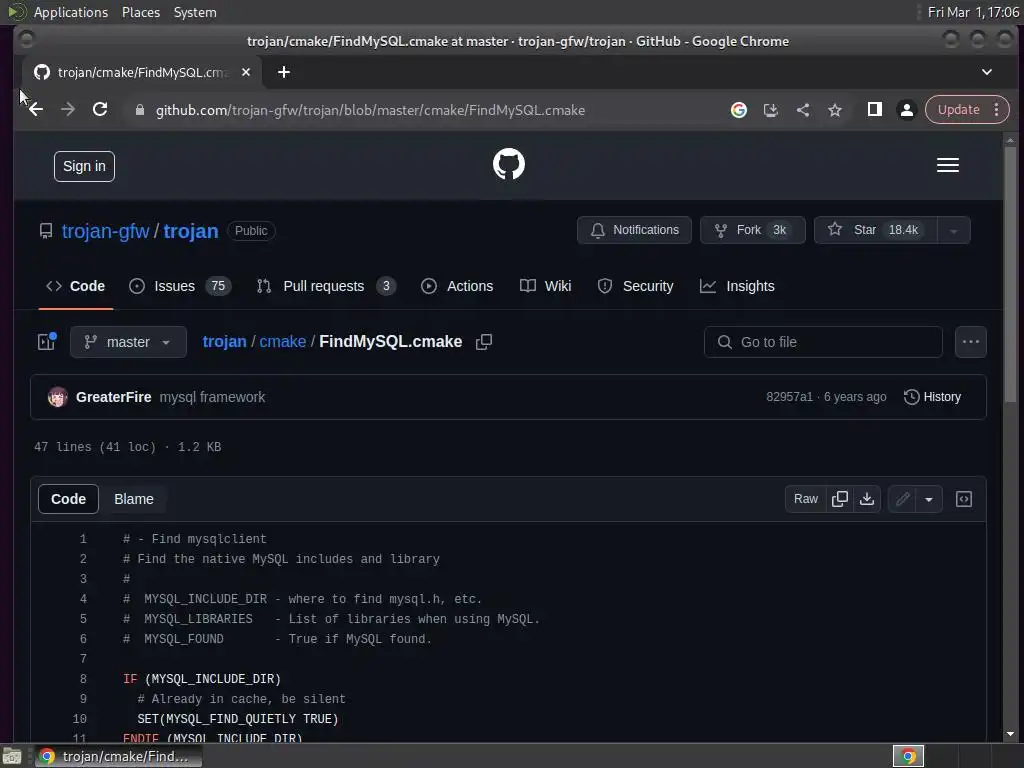1024x768 pixels.
Task: Navigate to cmake folder breadcrumb
Action: pyautogui.click(x=283, y=342)
